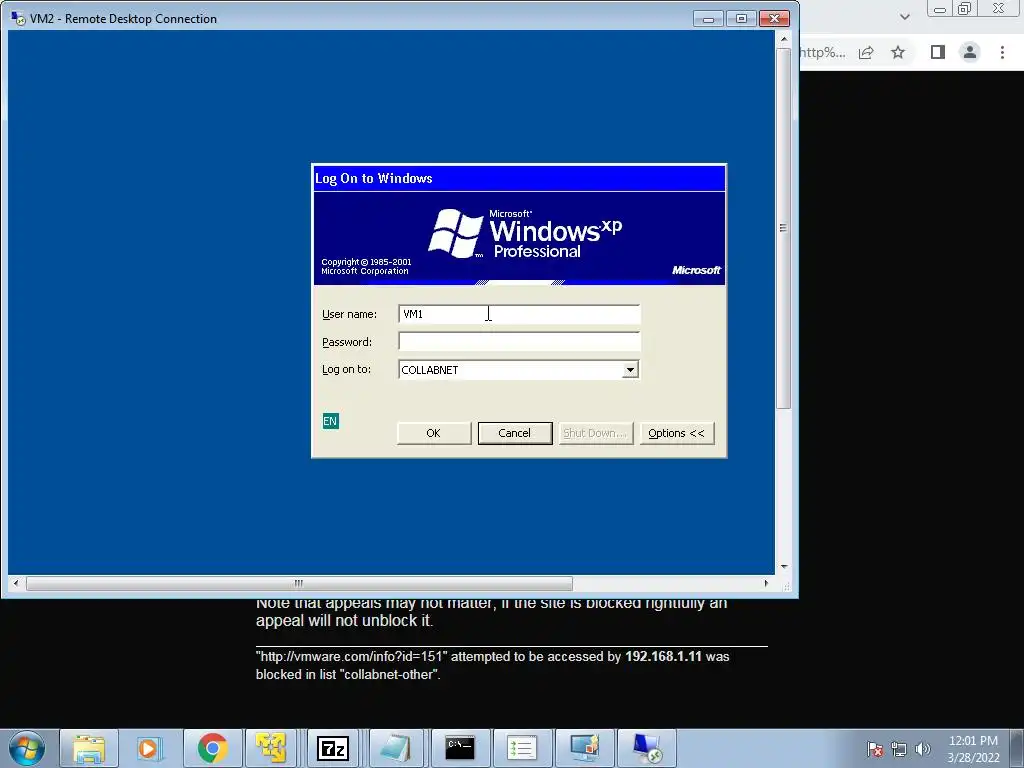Image resolution: width=1024 pixels, height=768 pixels.
Task: Click the EN language indicator
Action: 330,421
